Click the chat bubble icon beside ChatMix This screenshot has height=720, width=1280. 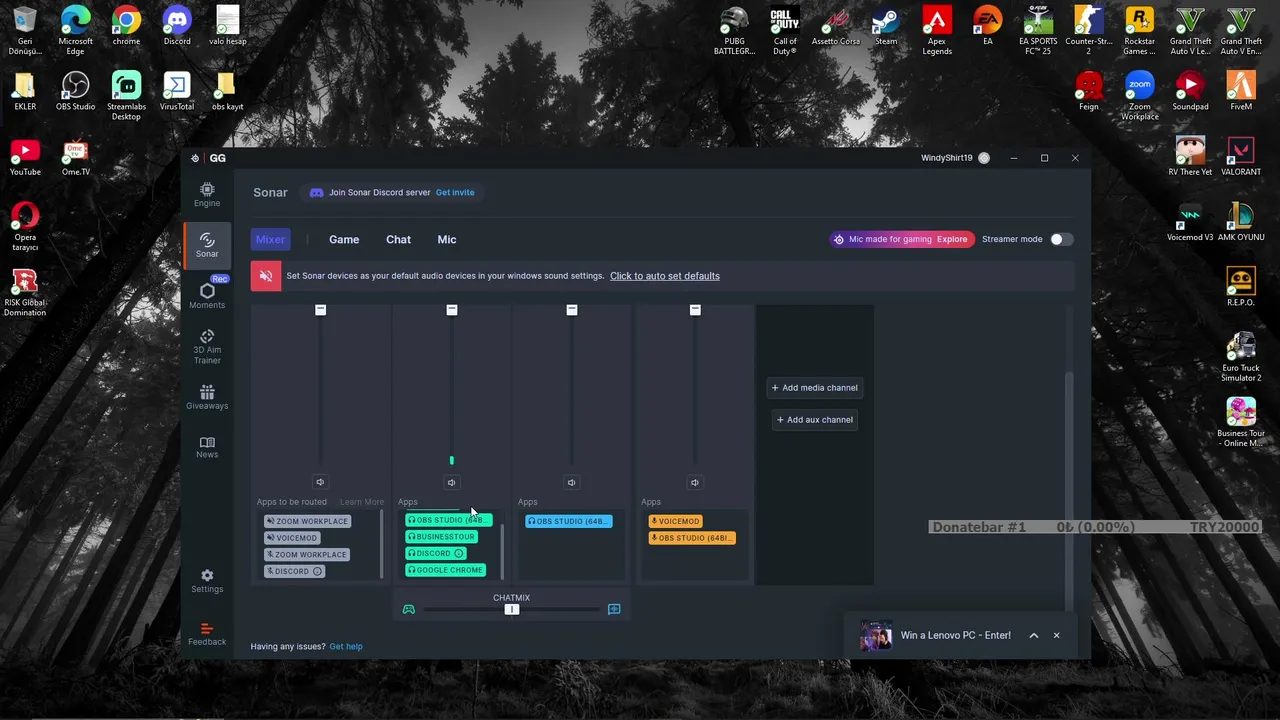[x=614, y=609]
